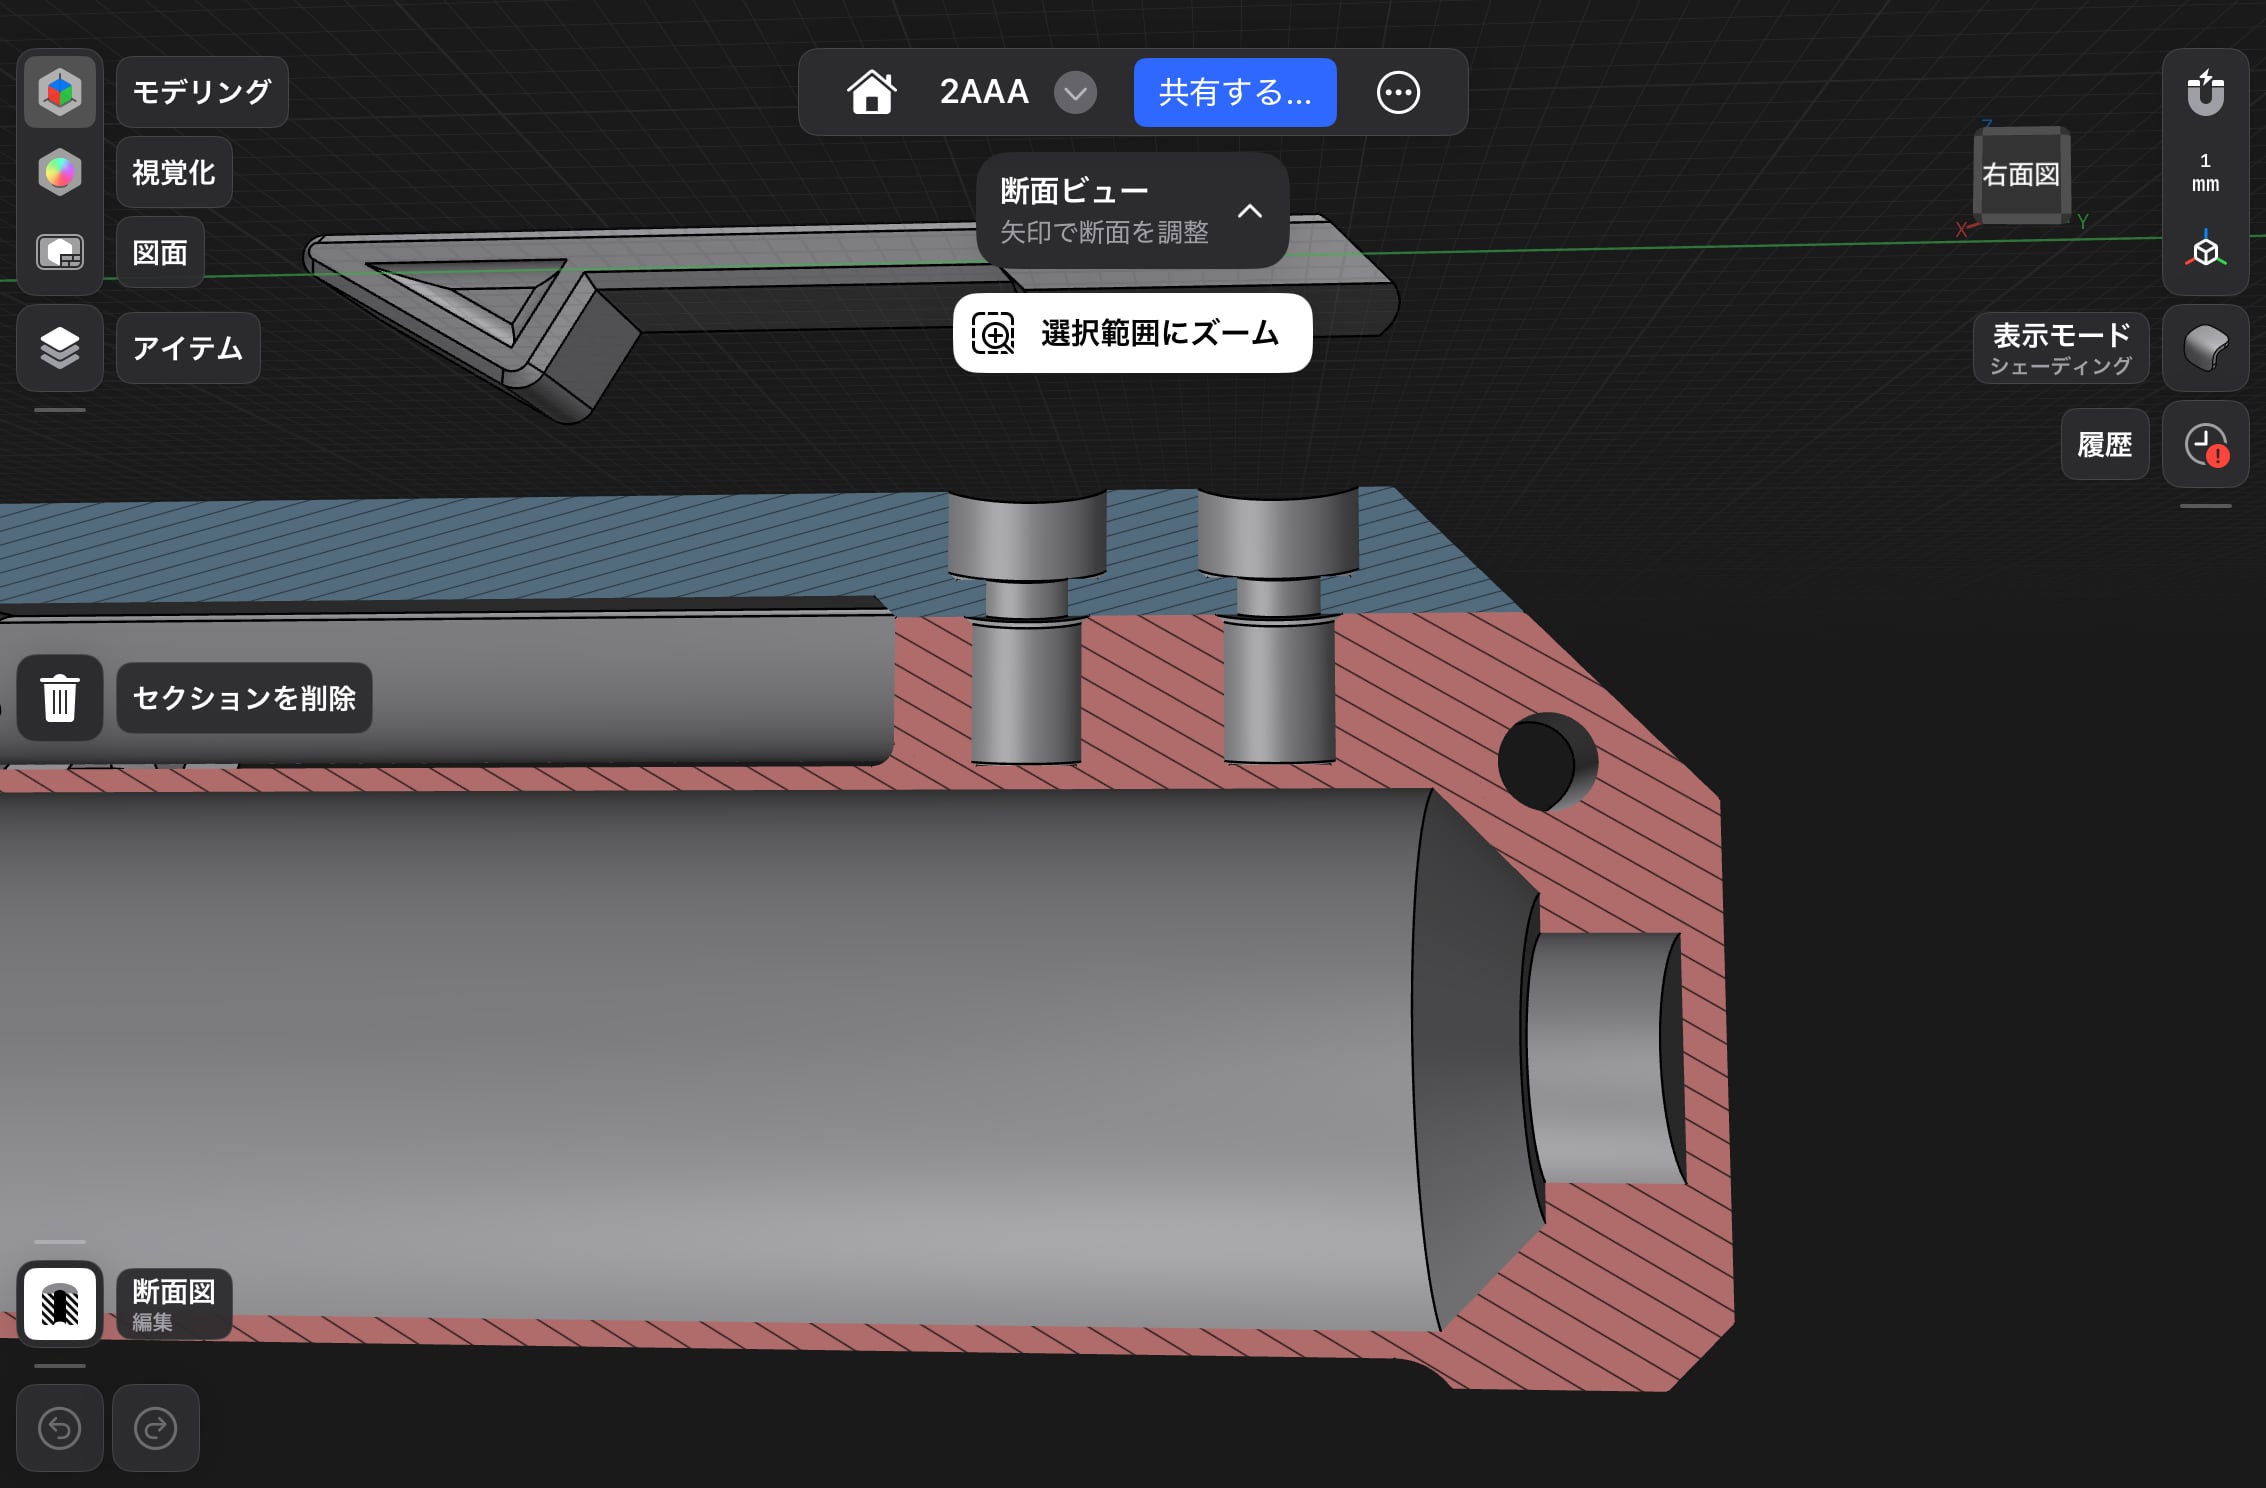The width and height of the screenshot is (2266, 1488).
Task: Click the zoom-to-selection magnifier icon
Action: pyautogui.click(x=994, y=333)
